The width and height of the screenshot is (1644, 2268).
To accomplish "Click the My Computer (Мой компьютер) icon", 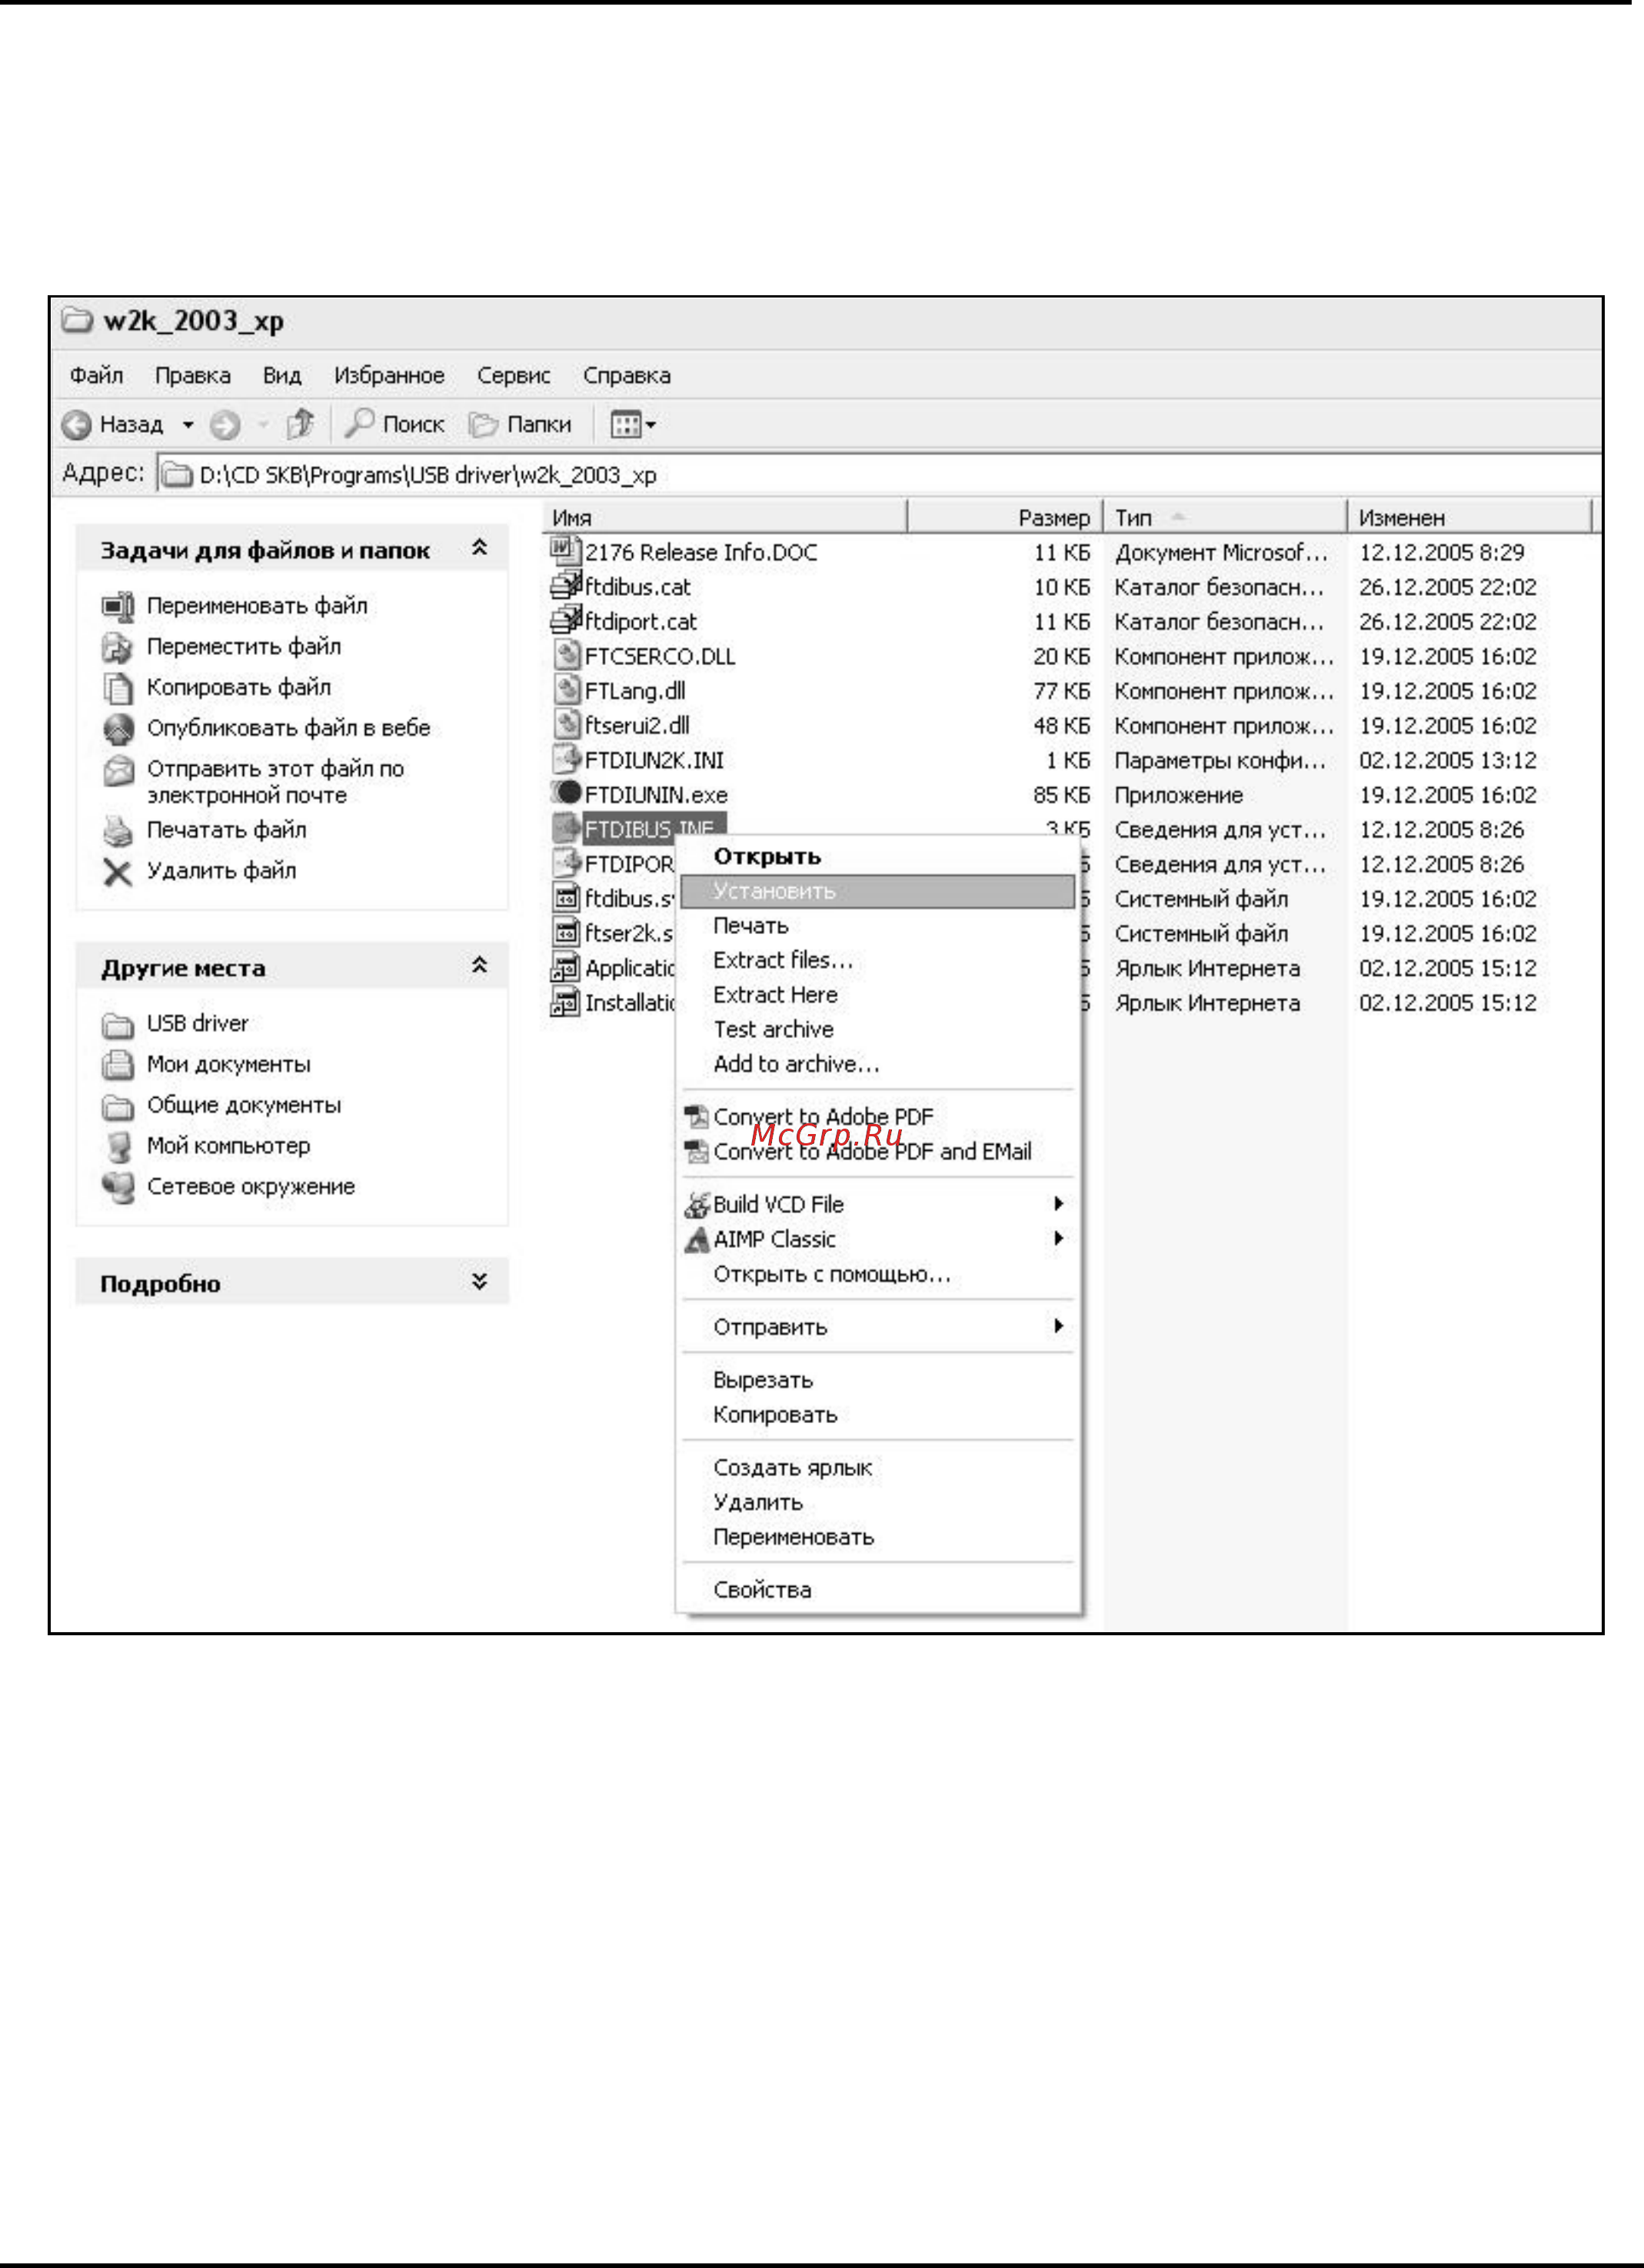I will click(x=119, y=1146).
